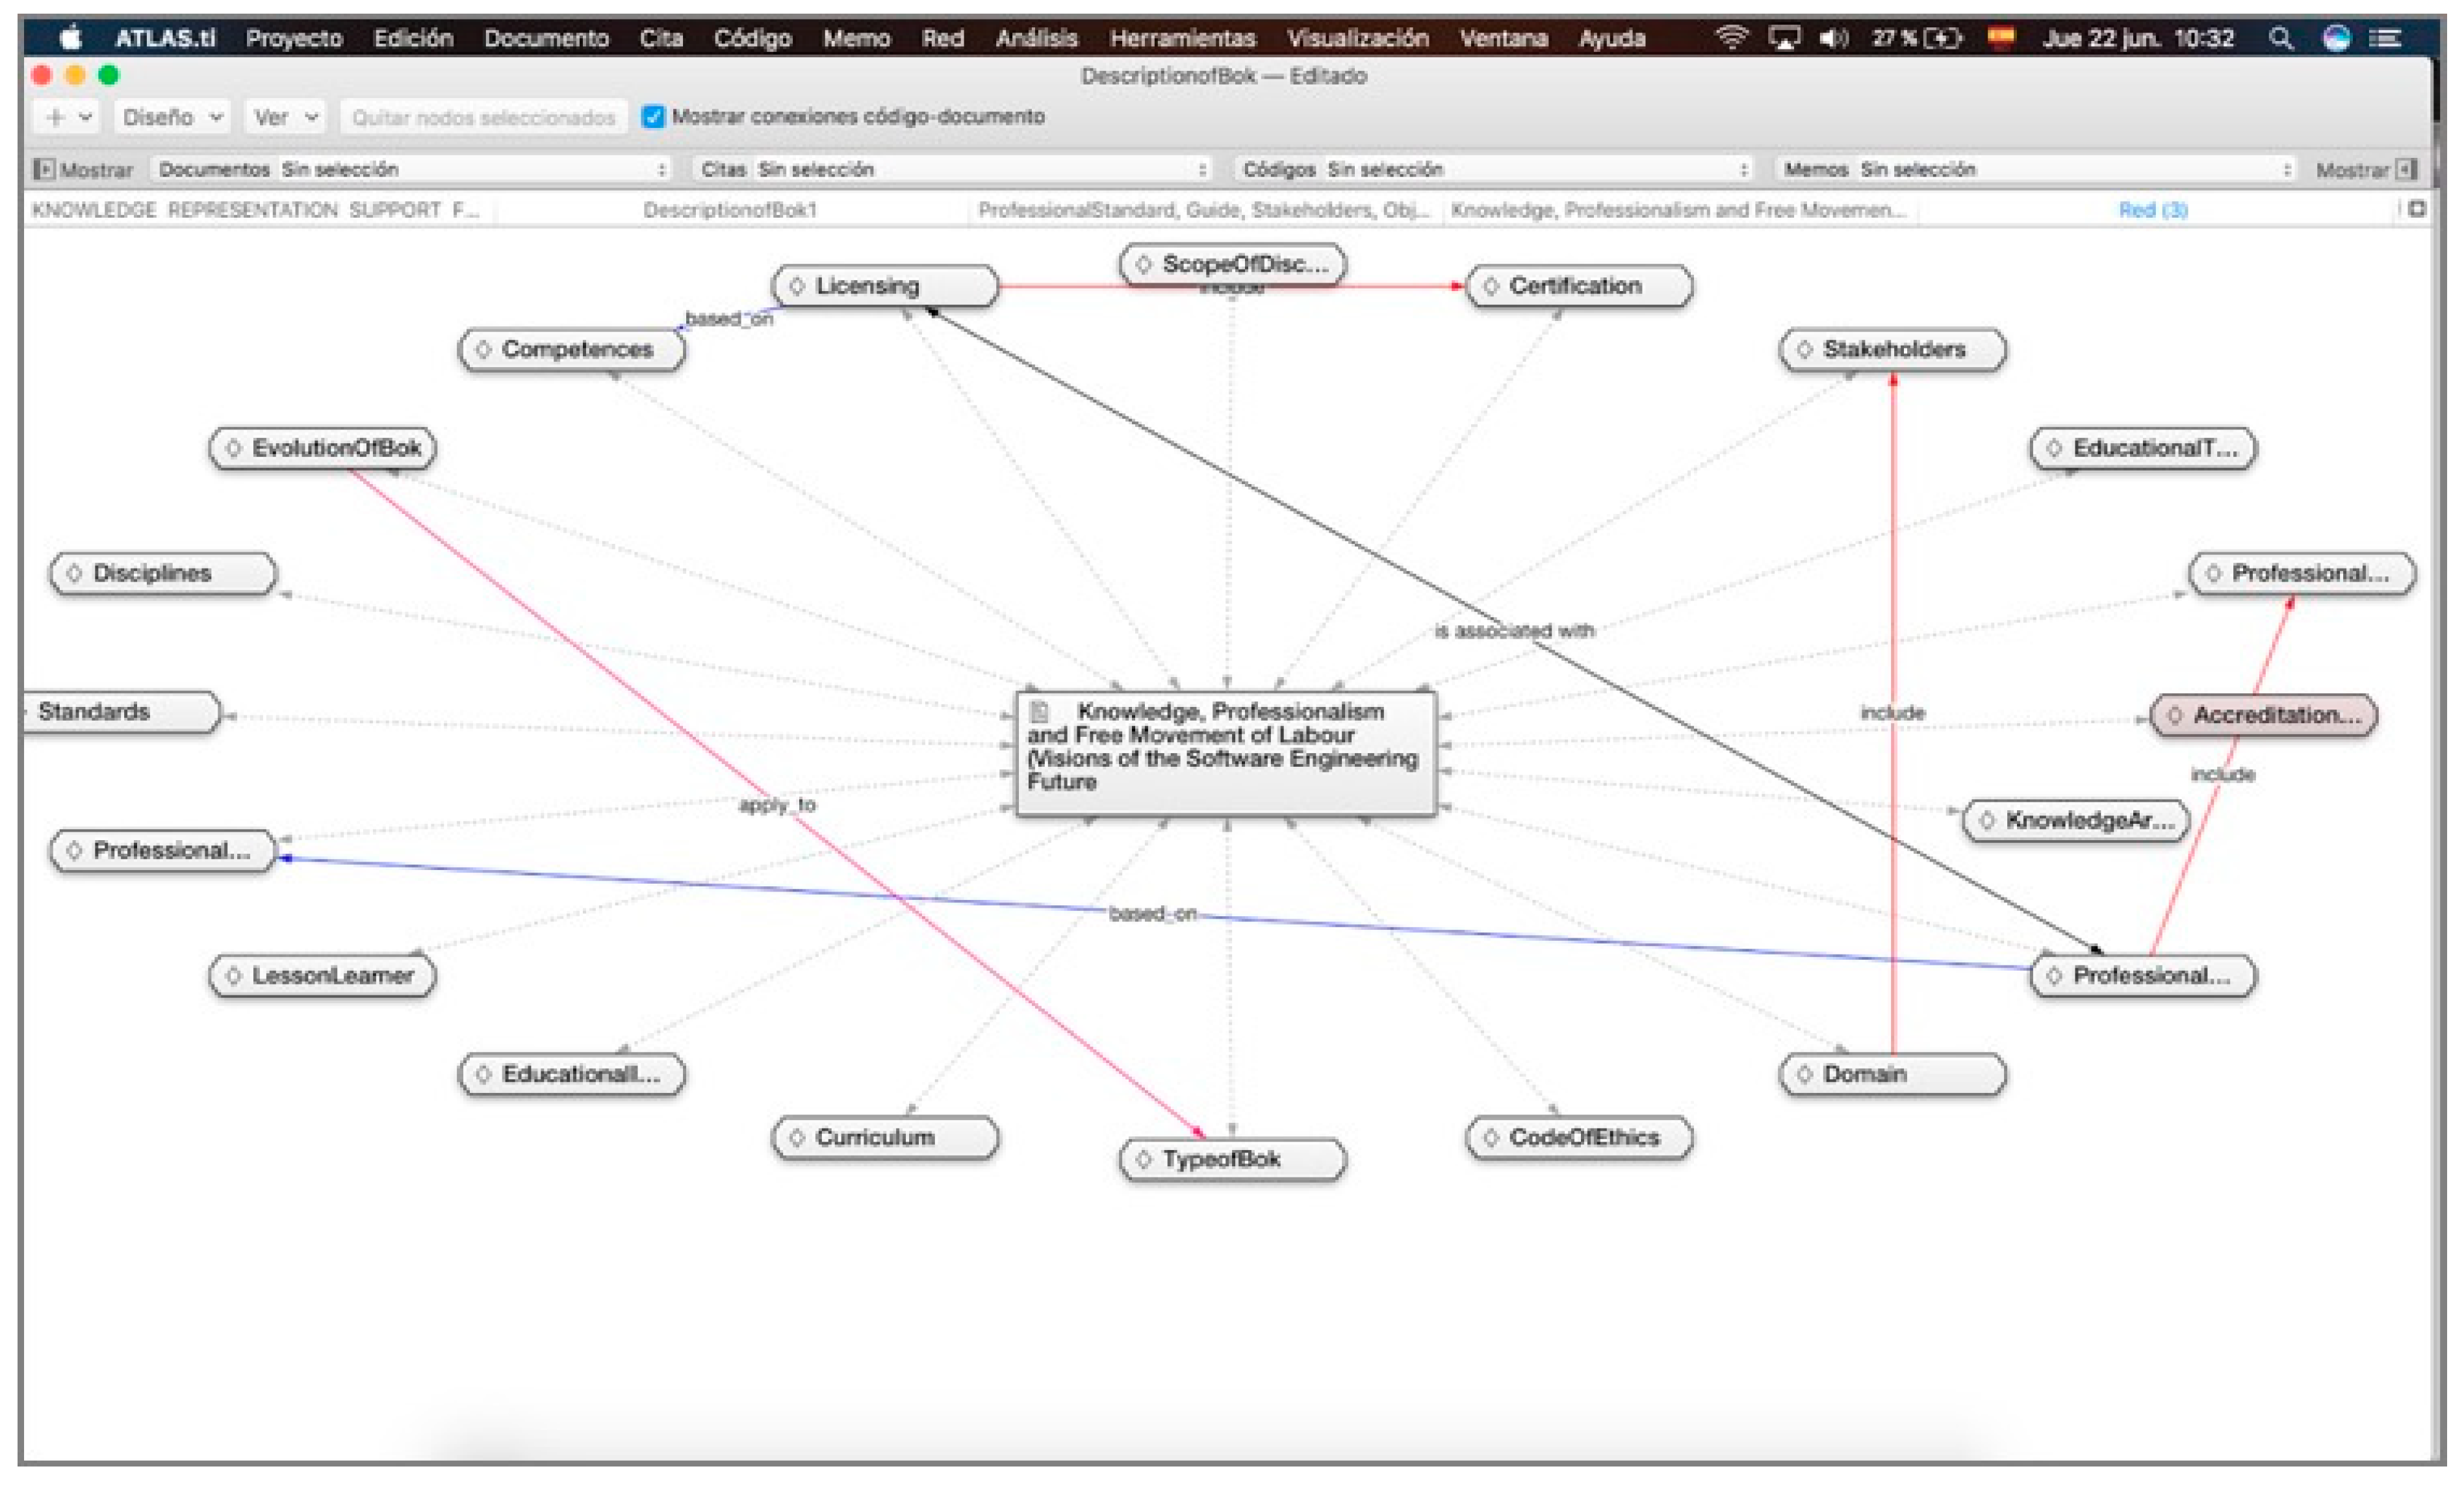Open macOS Spotlight search icon
Viewport: 2464px width, 1486px height.
click(x=2281, y=38)
